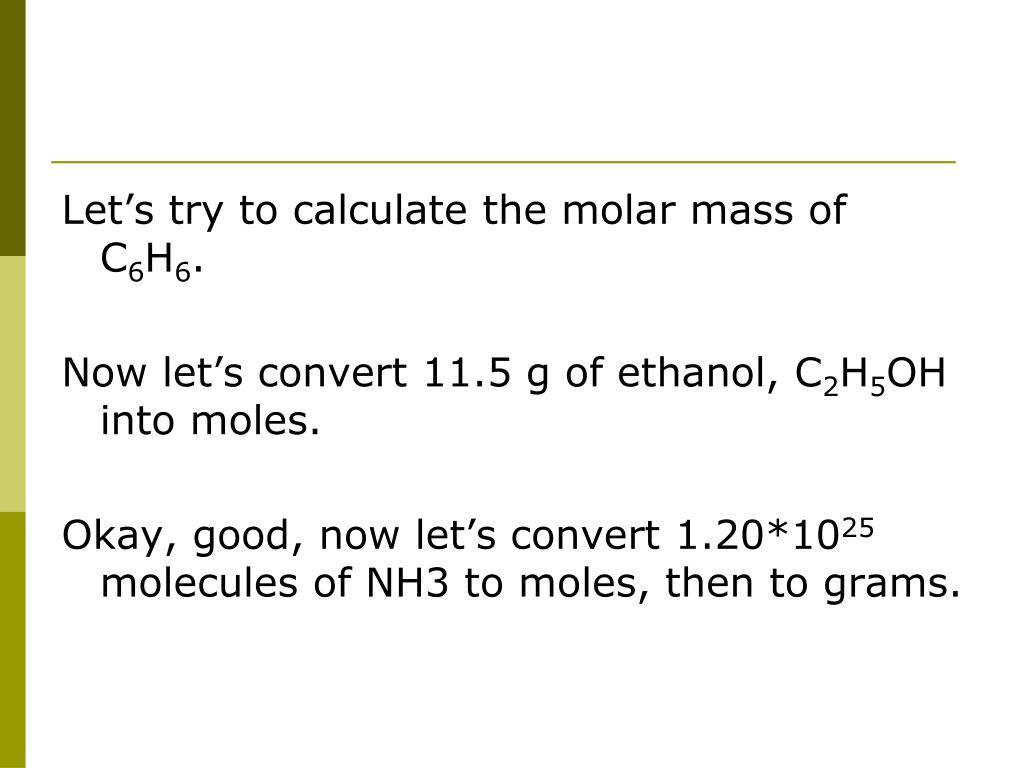Click the superscript exponent 25
This screenshot has width=1024, height=768.
pyautogui.click(x=856, y=528)
